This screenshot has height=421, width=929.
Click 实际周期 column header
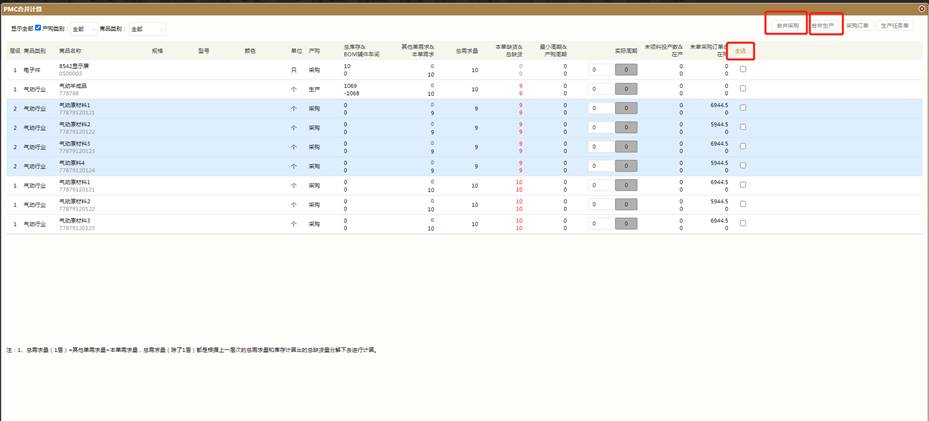tap(626, 52)
